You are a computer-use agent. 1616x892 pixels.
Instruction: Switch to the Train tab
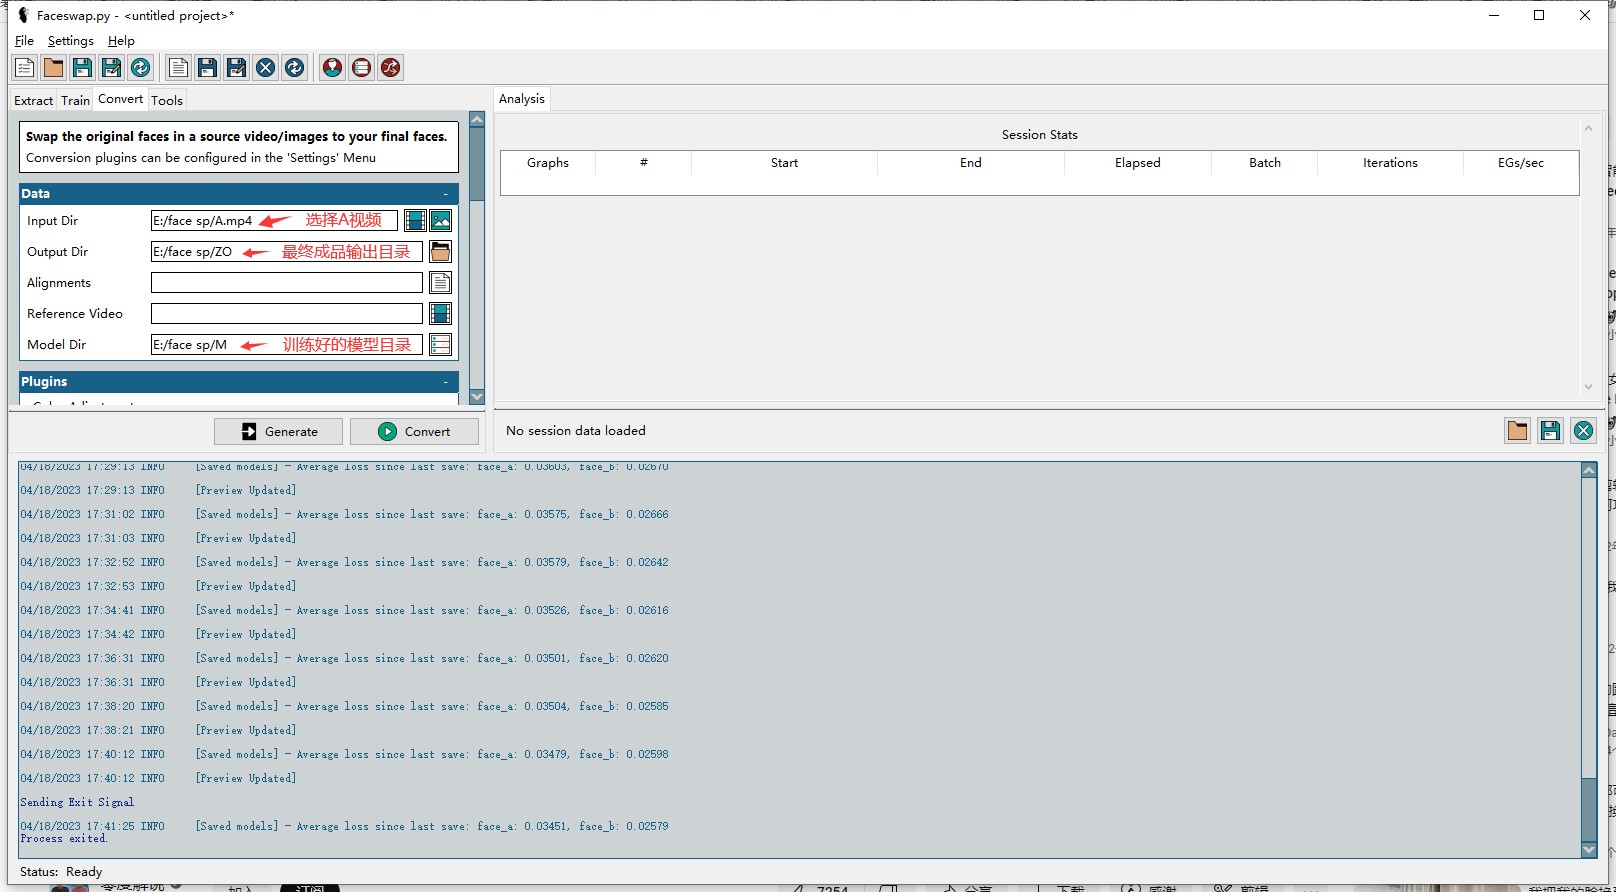(x=75, y=100)
